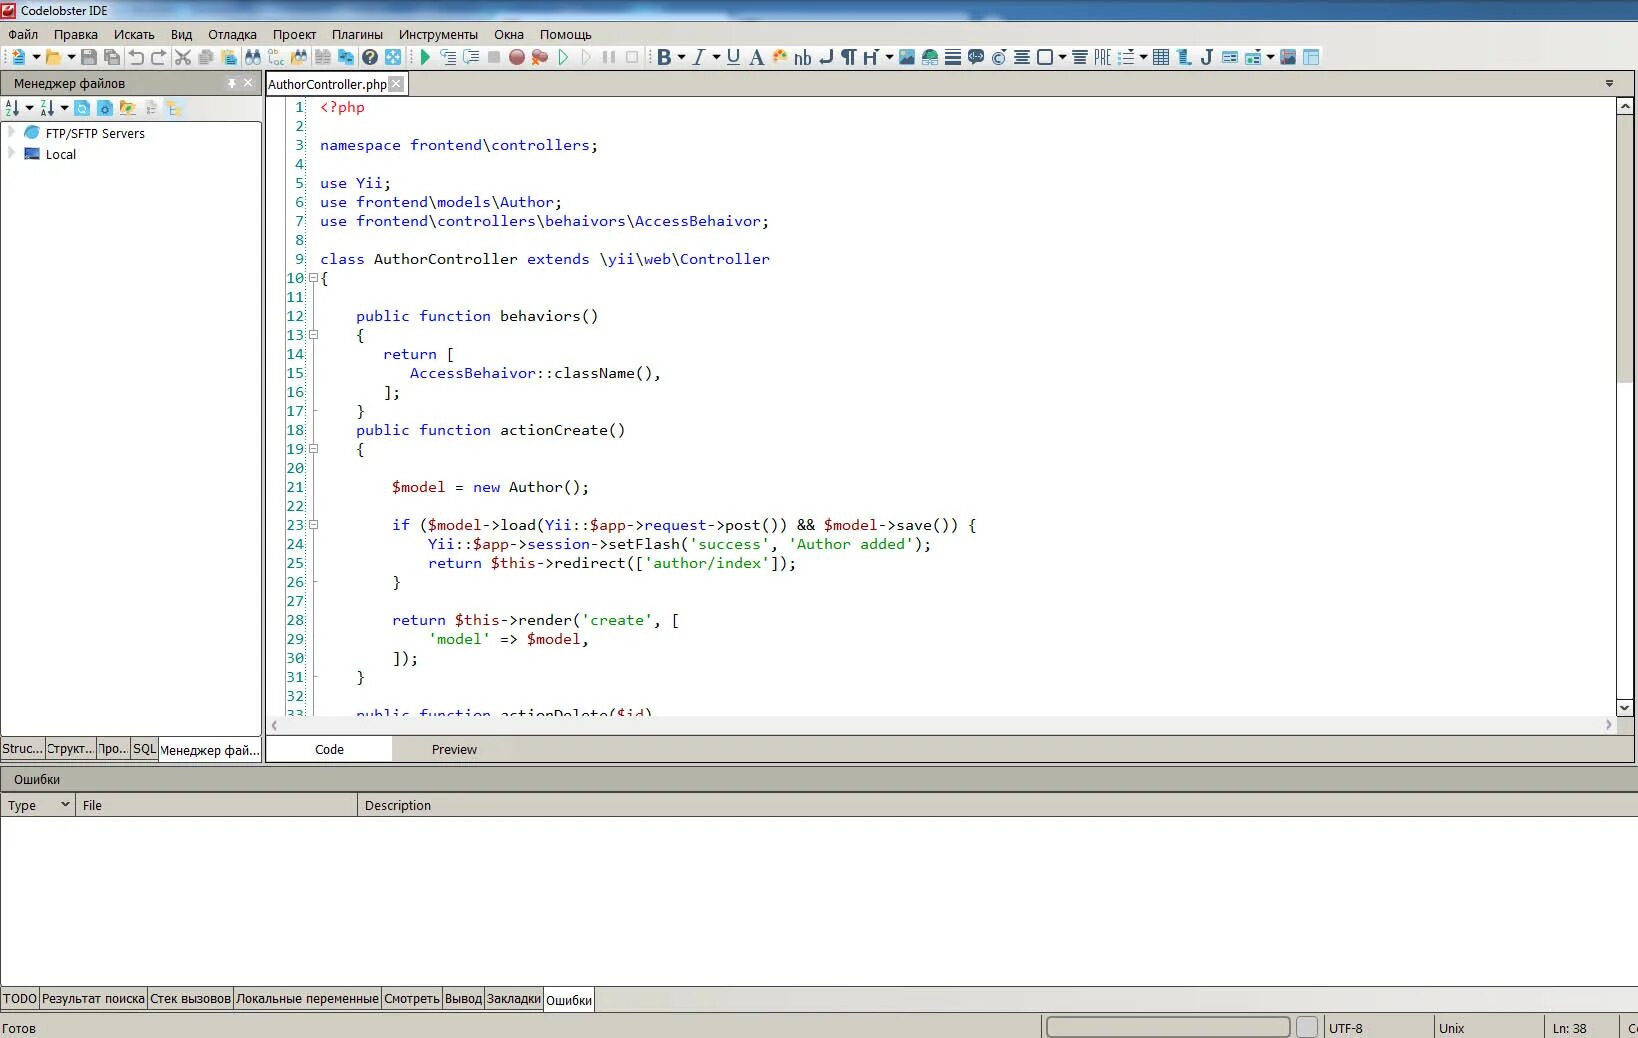
Task: Insert a paragraph with the pilcrow icon
Action: click(x=848, y=57)
